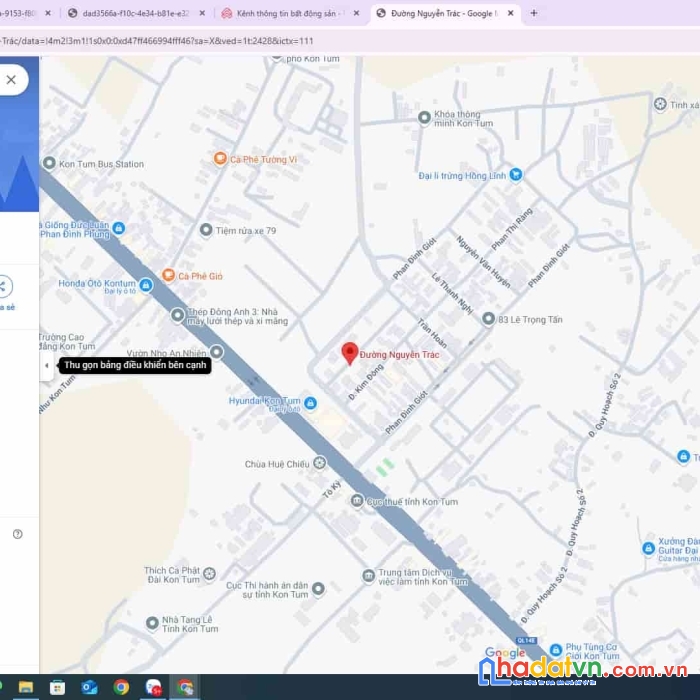This screenshot has width=700, height=700.
Task: Switch to the dad3566a-f10c browser tab
Action: pyautogui.click(x=136, y=13)
